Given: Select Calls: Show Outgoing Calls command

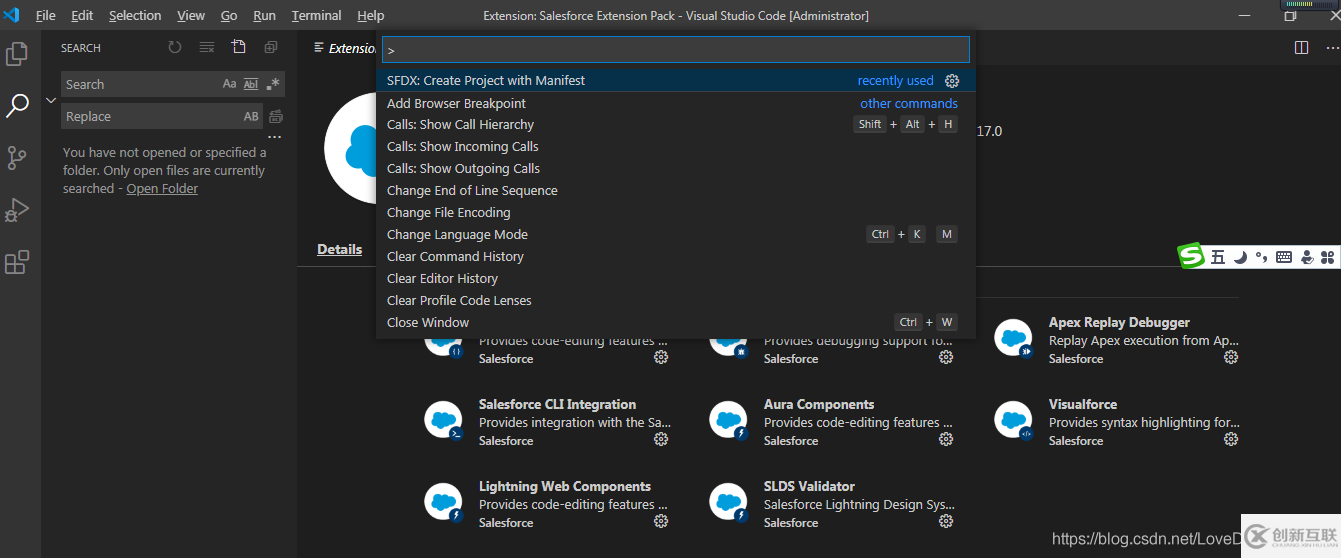Looking at the screenshot, I should [675, 168].
